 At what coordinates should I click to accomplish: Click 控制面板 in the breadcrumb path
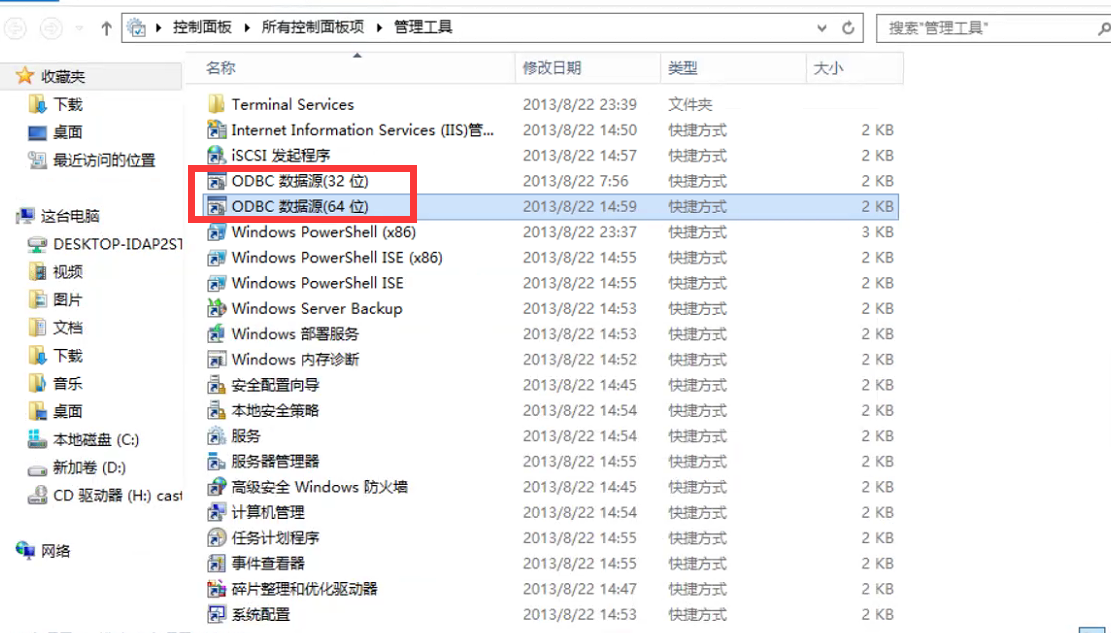point(202,28)
